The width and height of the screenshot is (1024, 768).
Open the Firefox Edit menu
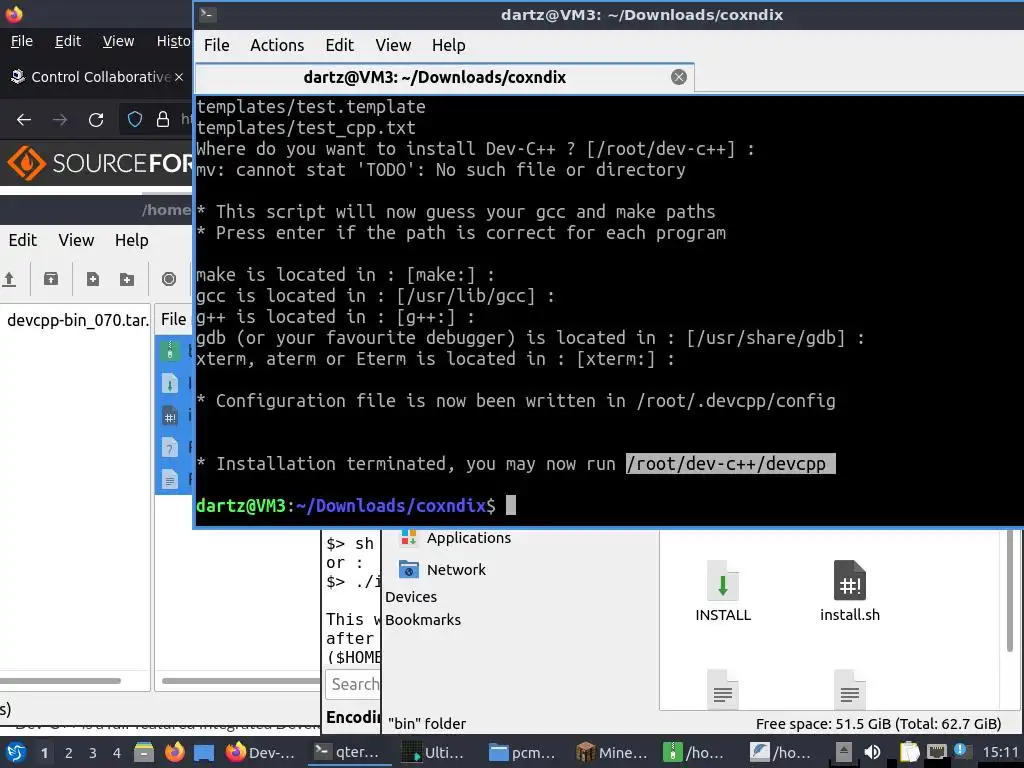(68, 41)
